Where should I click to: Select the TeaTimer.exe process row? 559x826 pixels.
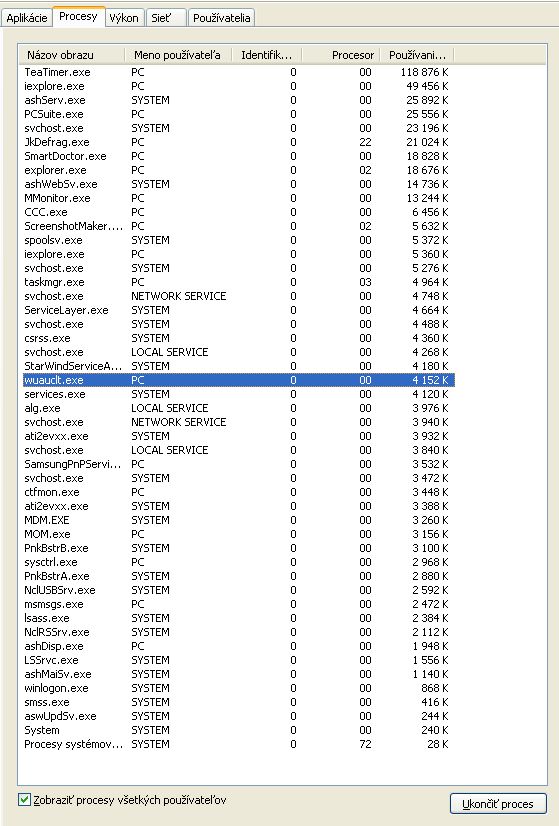tap(239, 72)
